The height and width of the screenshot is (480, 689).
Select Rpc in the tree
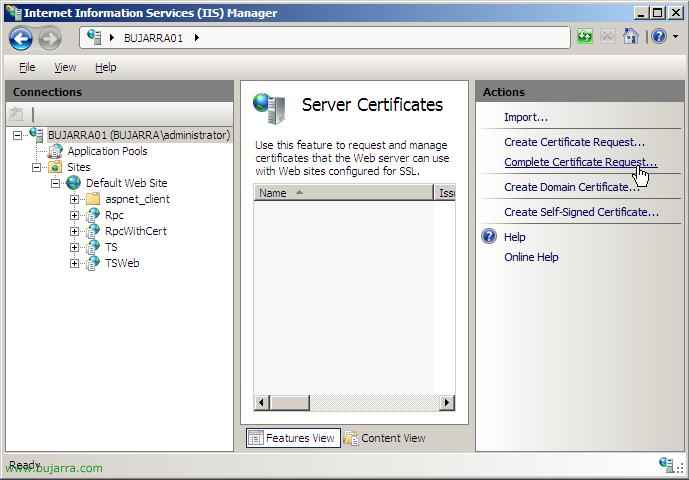114,215
